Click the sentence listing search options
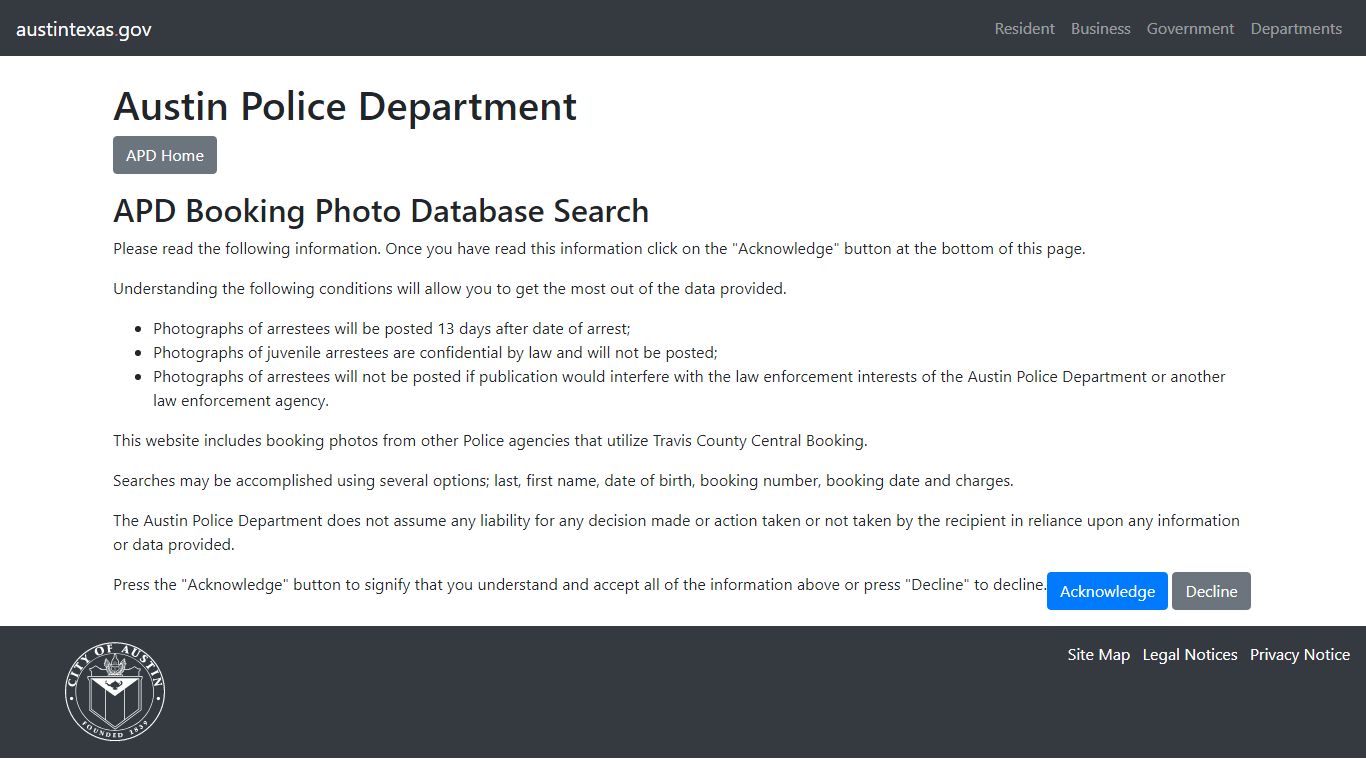This screenshot has height=768, width=1366. coord(563,480)
